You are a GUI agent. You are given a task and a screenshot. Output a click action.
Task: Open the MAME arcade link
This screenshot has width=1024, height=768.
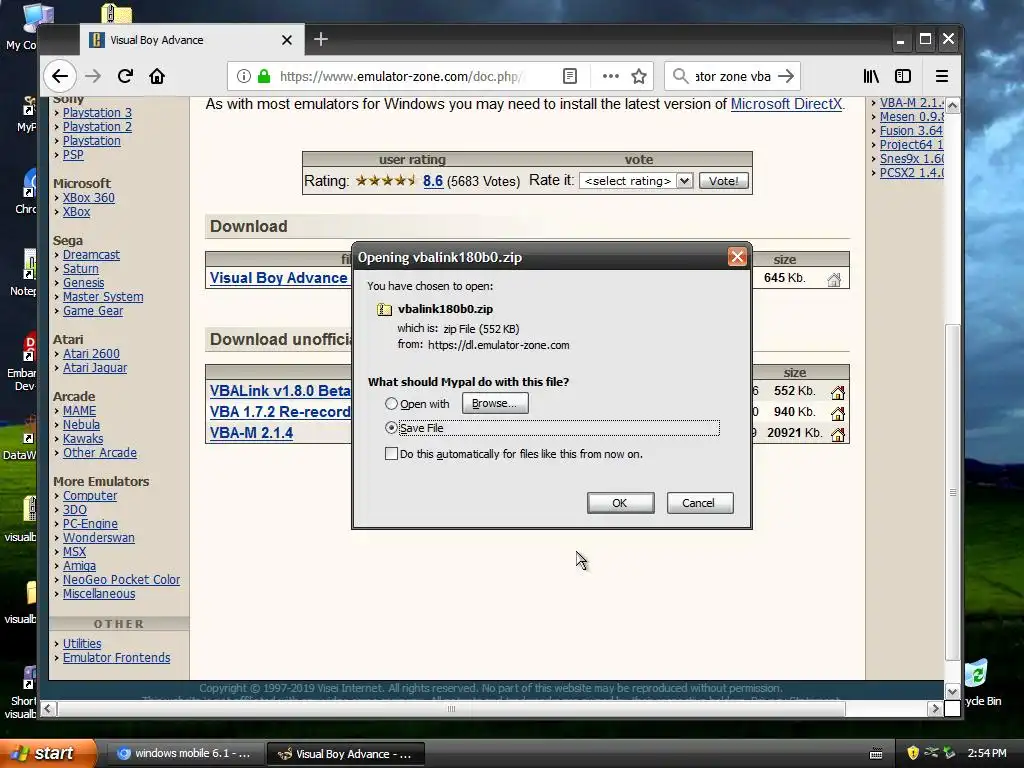pos(79,411)
